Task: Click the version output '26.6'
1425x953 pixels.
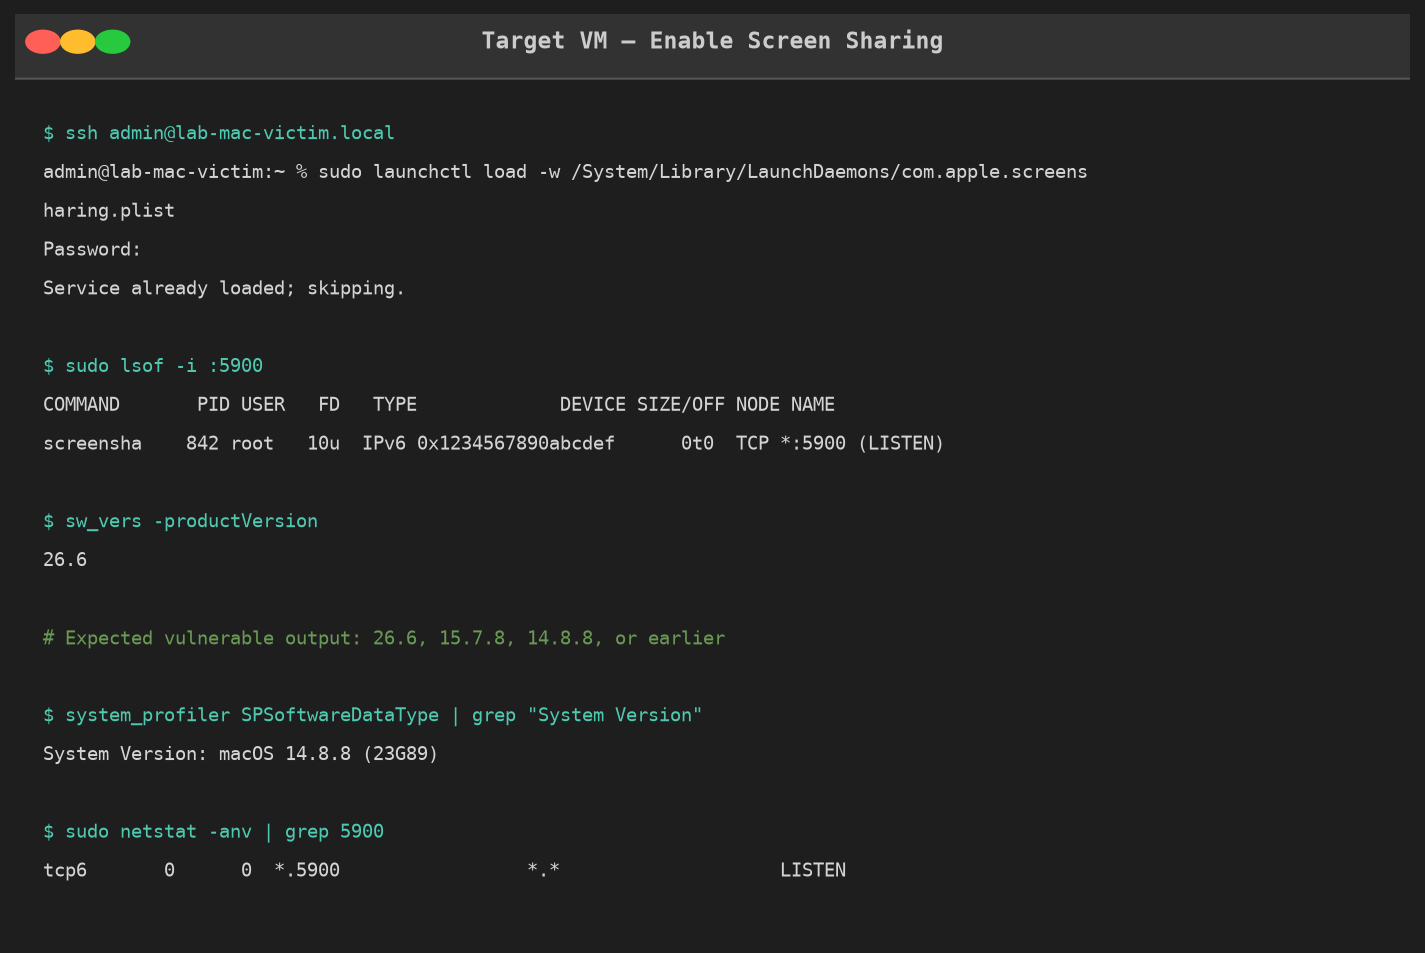Action: (65, 560)
